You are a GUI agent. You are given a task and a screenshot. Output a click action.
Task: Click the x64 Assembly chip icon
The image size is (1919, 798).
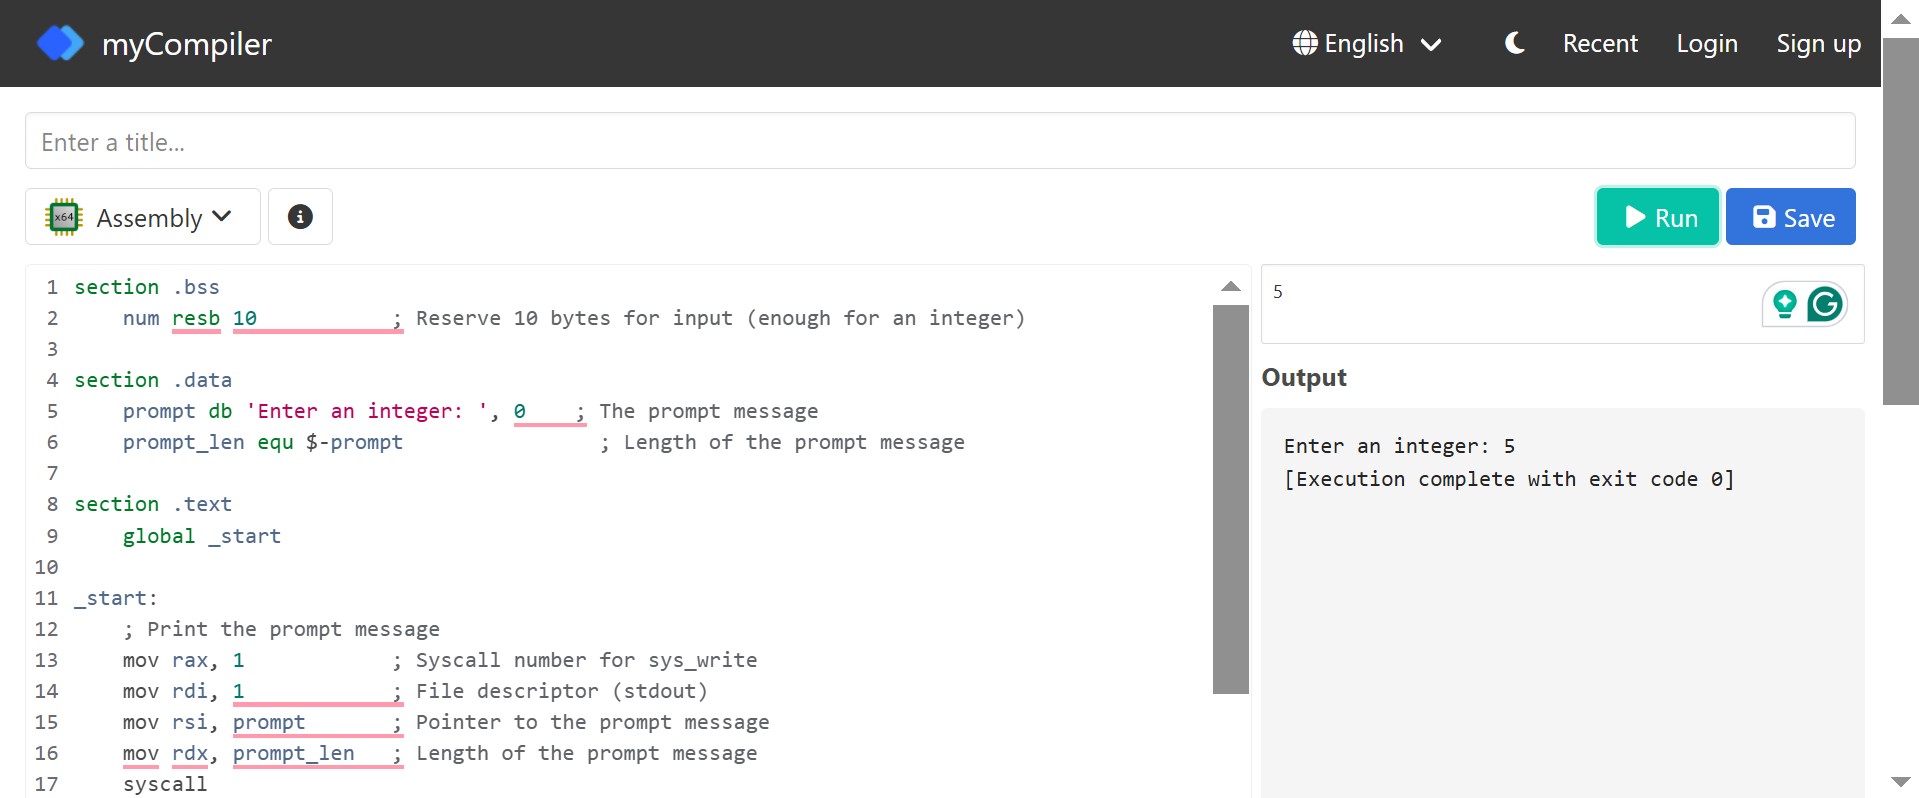click(64, 217)
